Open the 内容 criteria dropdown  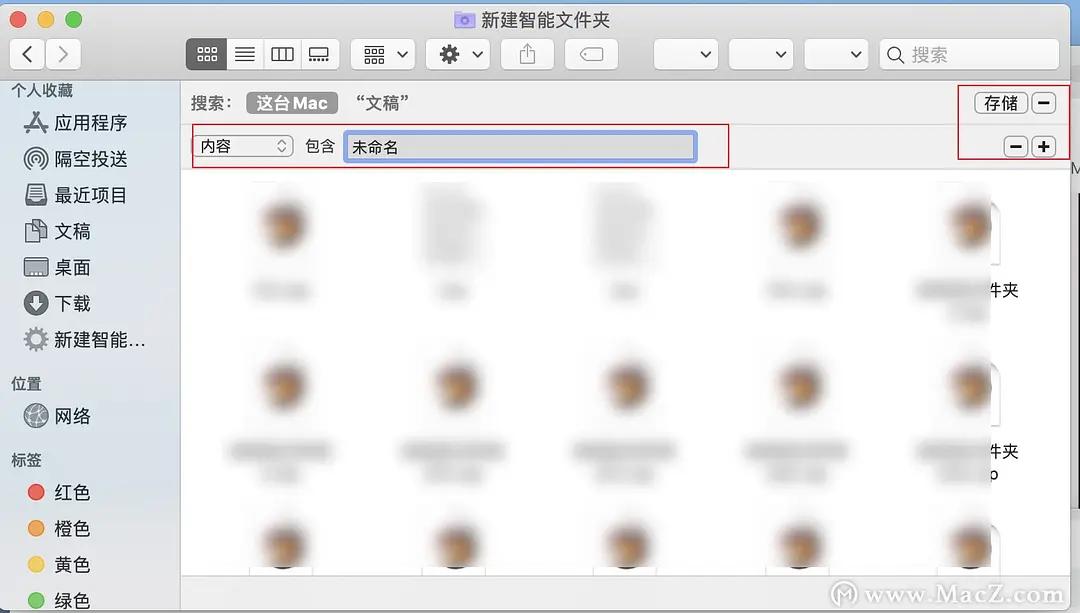[x=243, y=145]
